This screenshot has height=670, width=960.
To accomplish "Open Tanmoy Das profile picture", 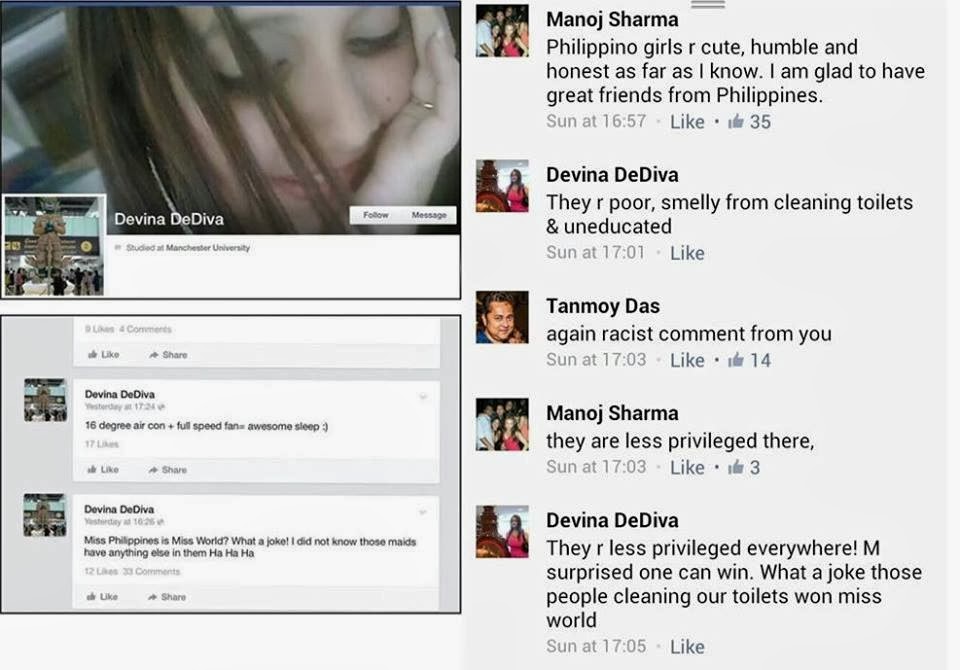I will coord(502,317).
